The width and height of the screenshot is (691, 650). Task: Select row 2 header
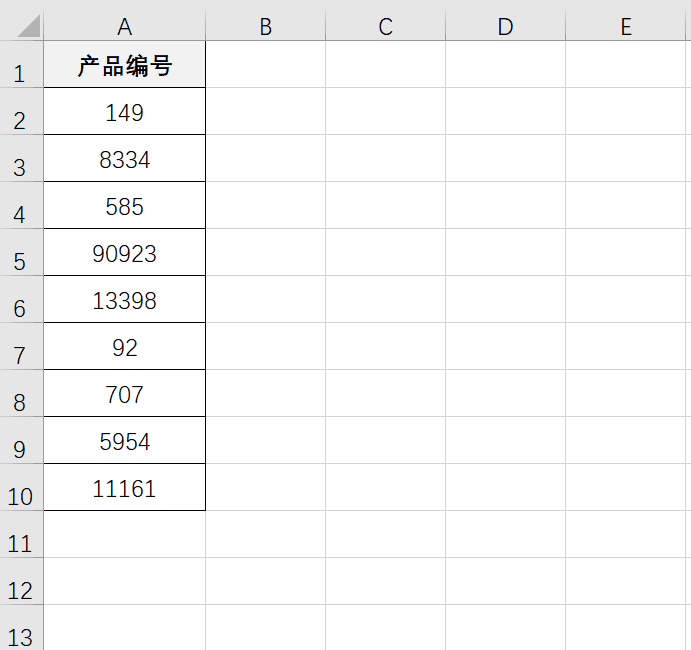point(21,111)
